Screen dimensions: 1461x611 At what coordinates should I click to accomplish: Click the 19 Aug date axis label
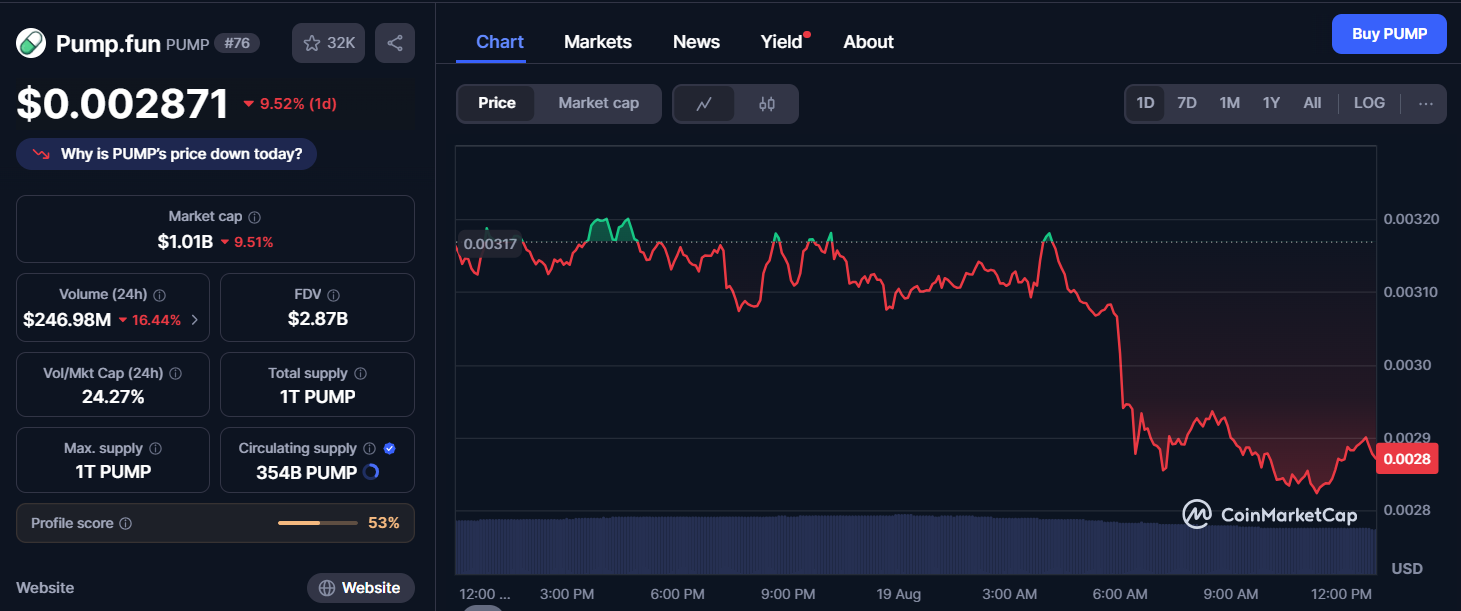pyautogui.click(x=899, y=594)
